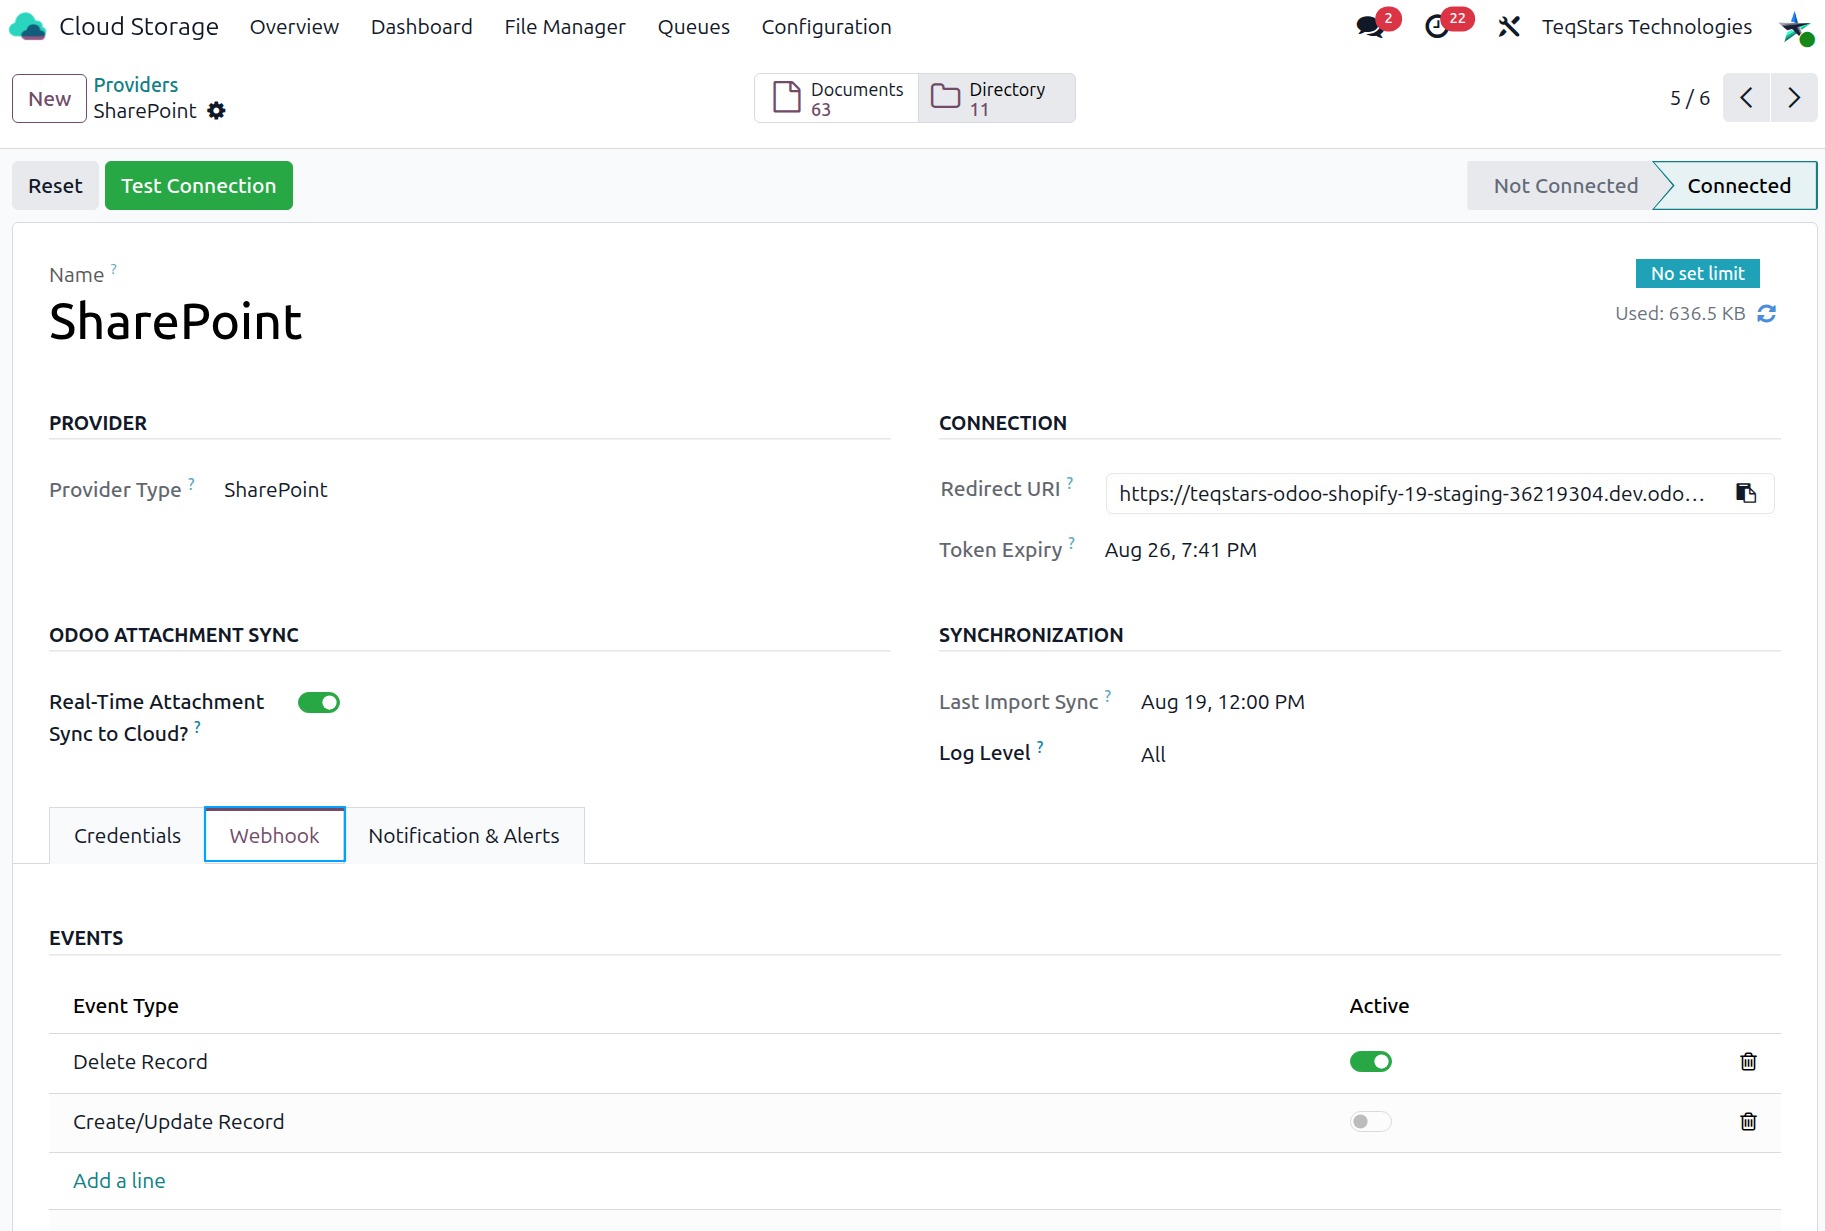
Task: Click the Used: 636.5 KB text
Action: pos(1680,314)
